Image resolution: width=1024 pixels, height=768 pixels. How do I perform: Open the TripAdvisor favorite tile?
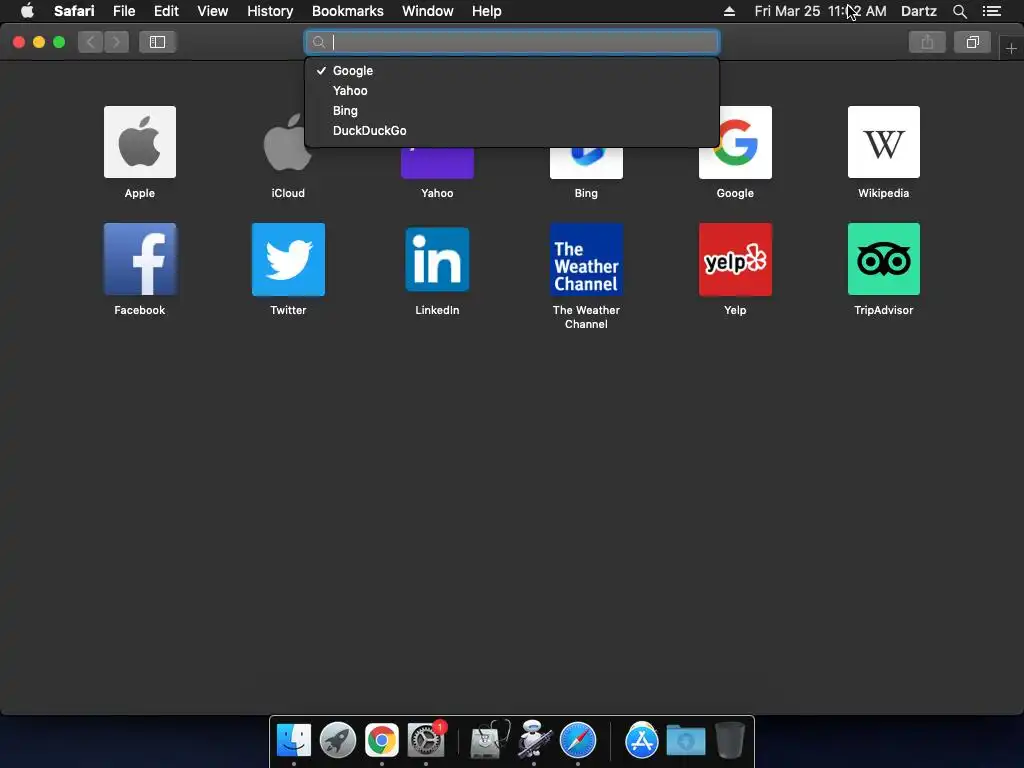pyautogui.click(x=884, y=259)
